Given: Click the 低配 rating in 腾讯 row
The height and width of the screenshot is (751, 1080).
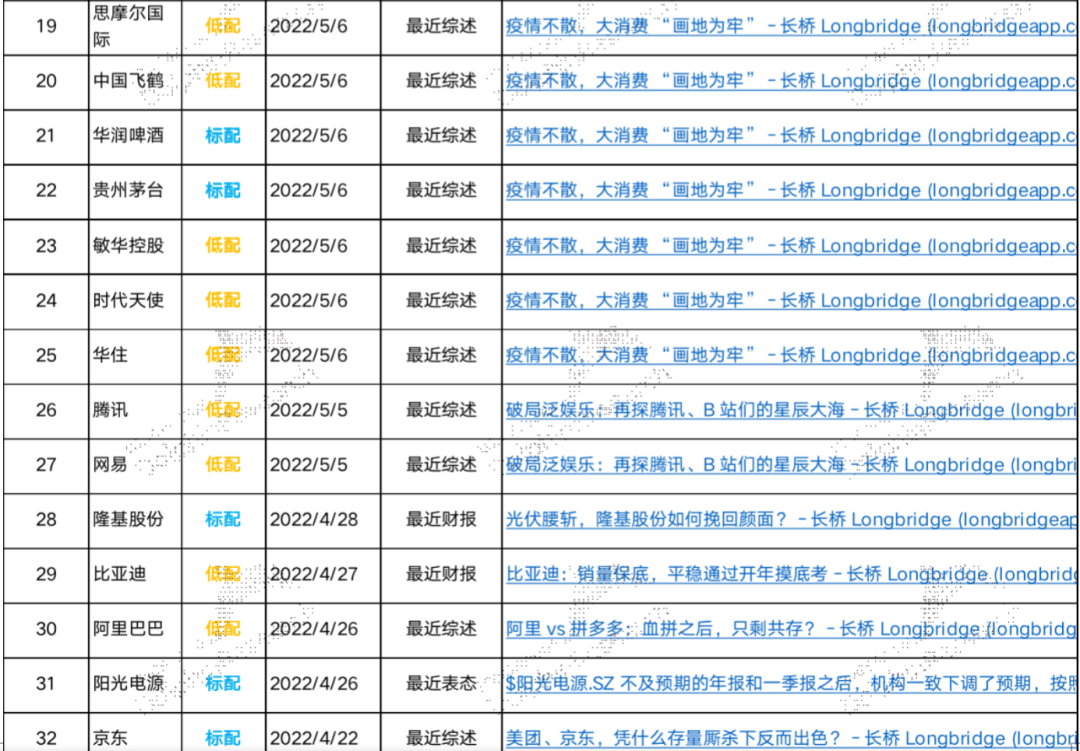Looking at the screenshot, I should tap(223, 411).
